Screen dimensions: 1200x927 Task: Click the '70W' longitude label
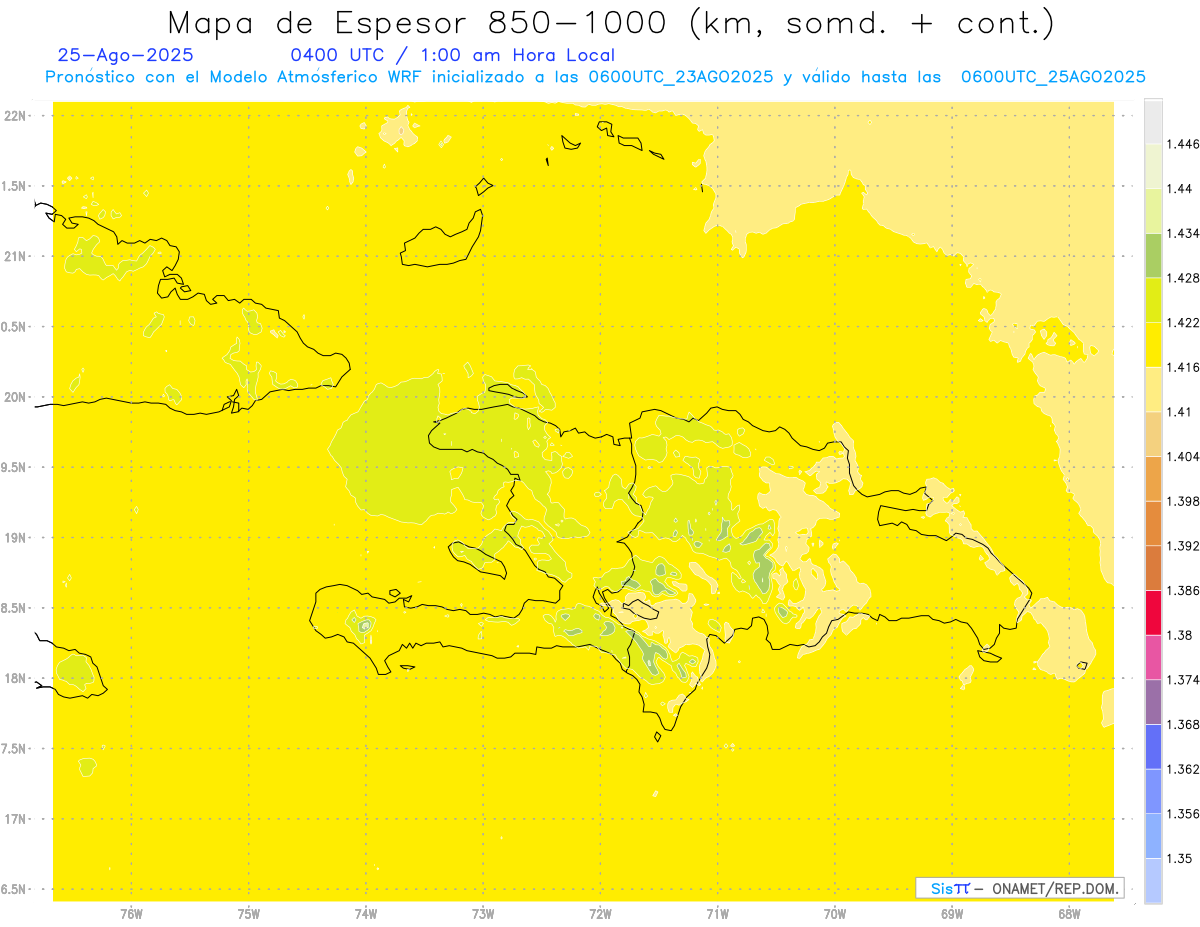(835, 914)
